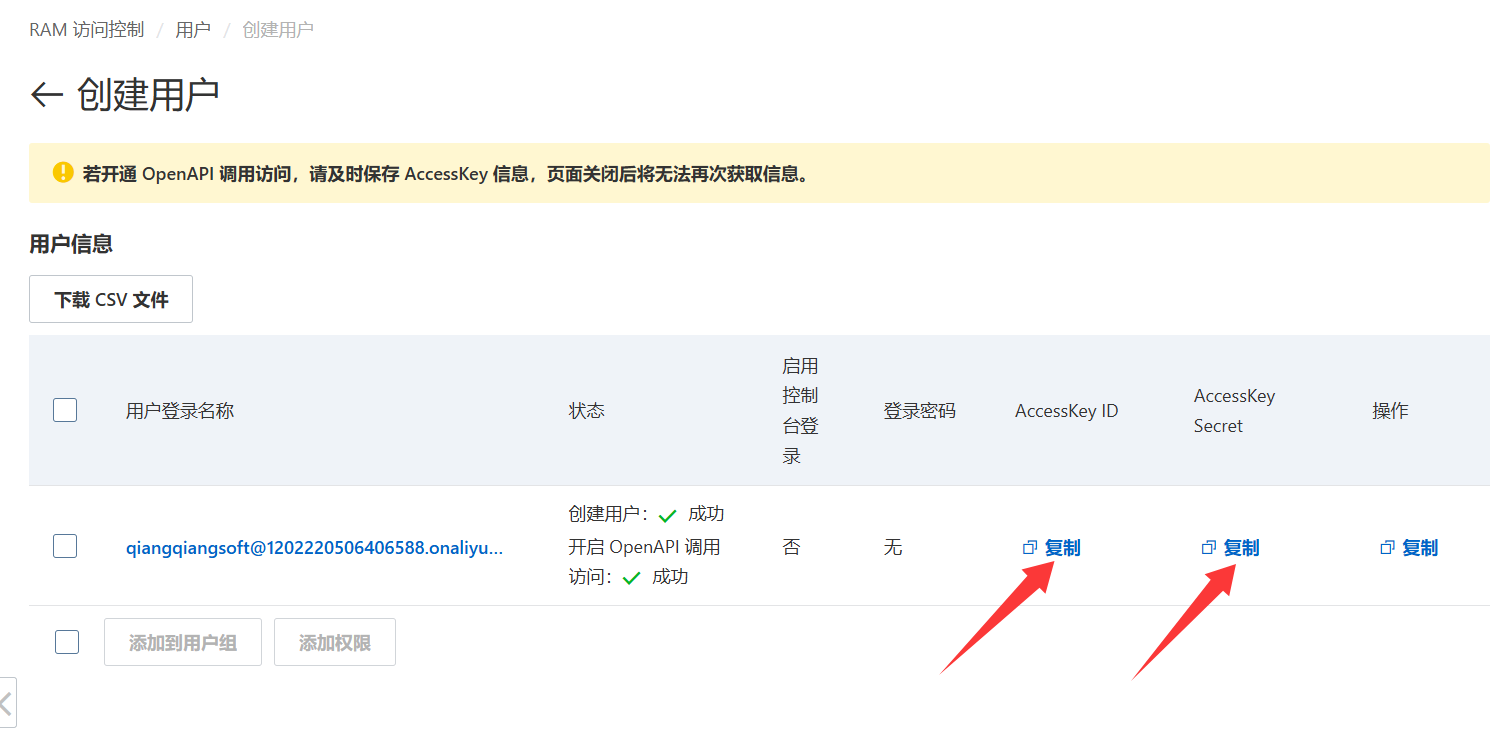
Task: Click the yellow warning icon in the banner
Action: pyautogui.click(x=63, y=173)
